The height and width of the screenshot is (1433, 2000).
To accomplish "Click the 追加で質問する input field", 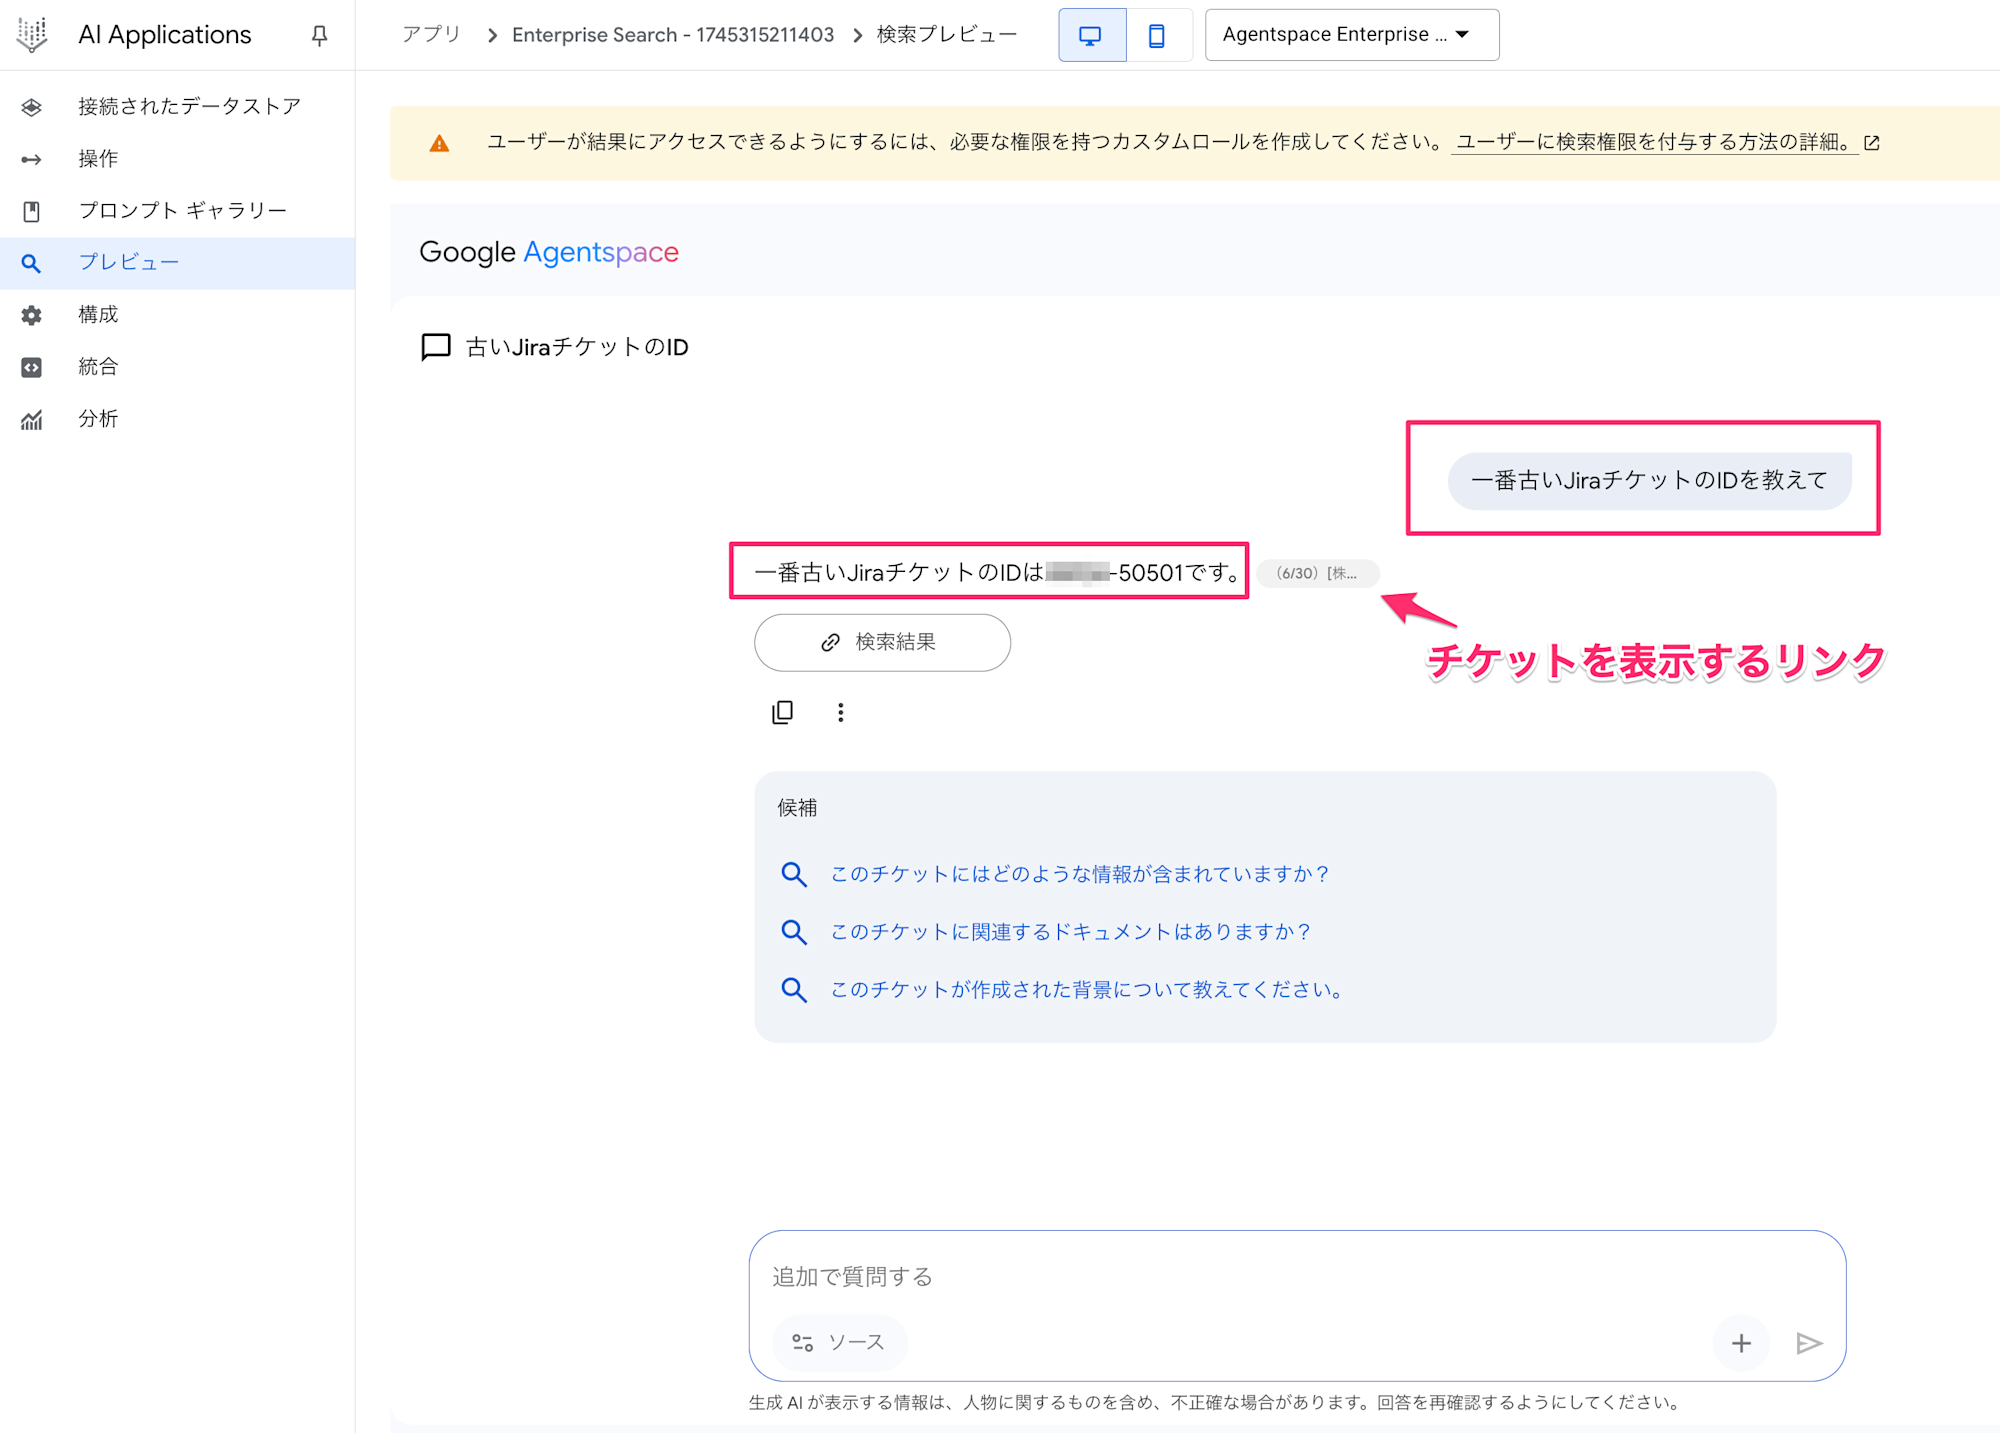I will point(1296,1277).
